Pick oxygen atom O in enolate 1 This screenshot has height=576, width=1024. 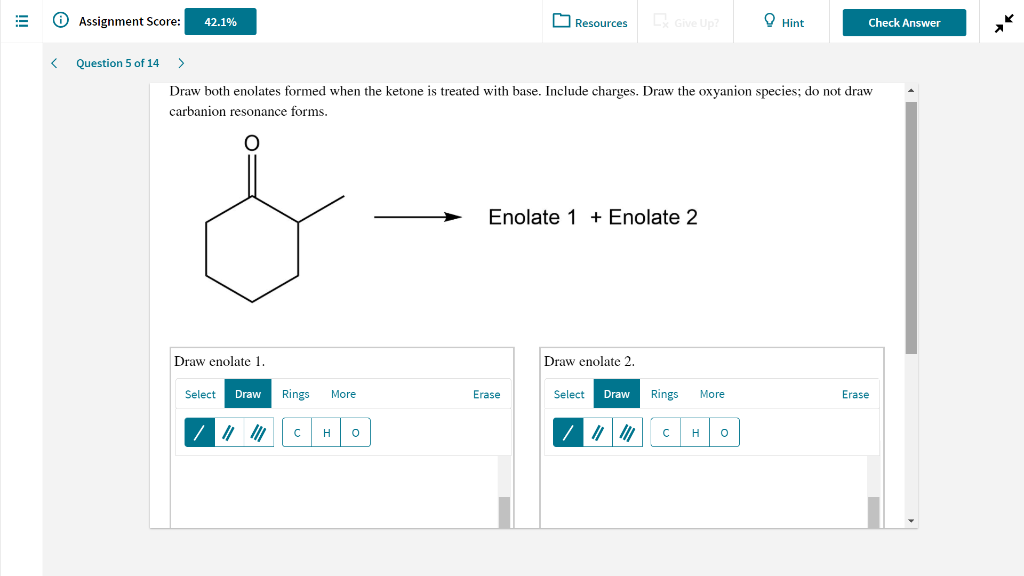coord(355,432)
